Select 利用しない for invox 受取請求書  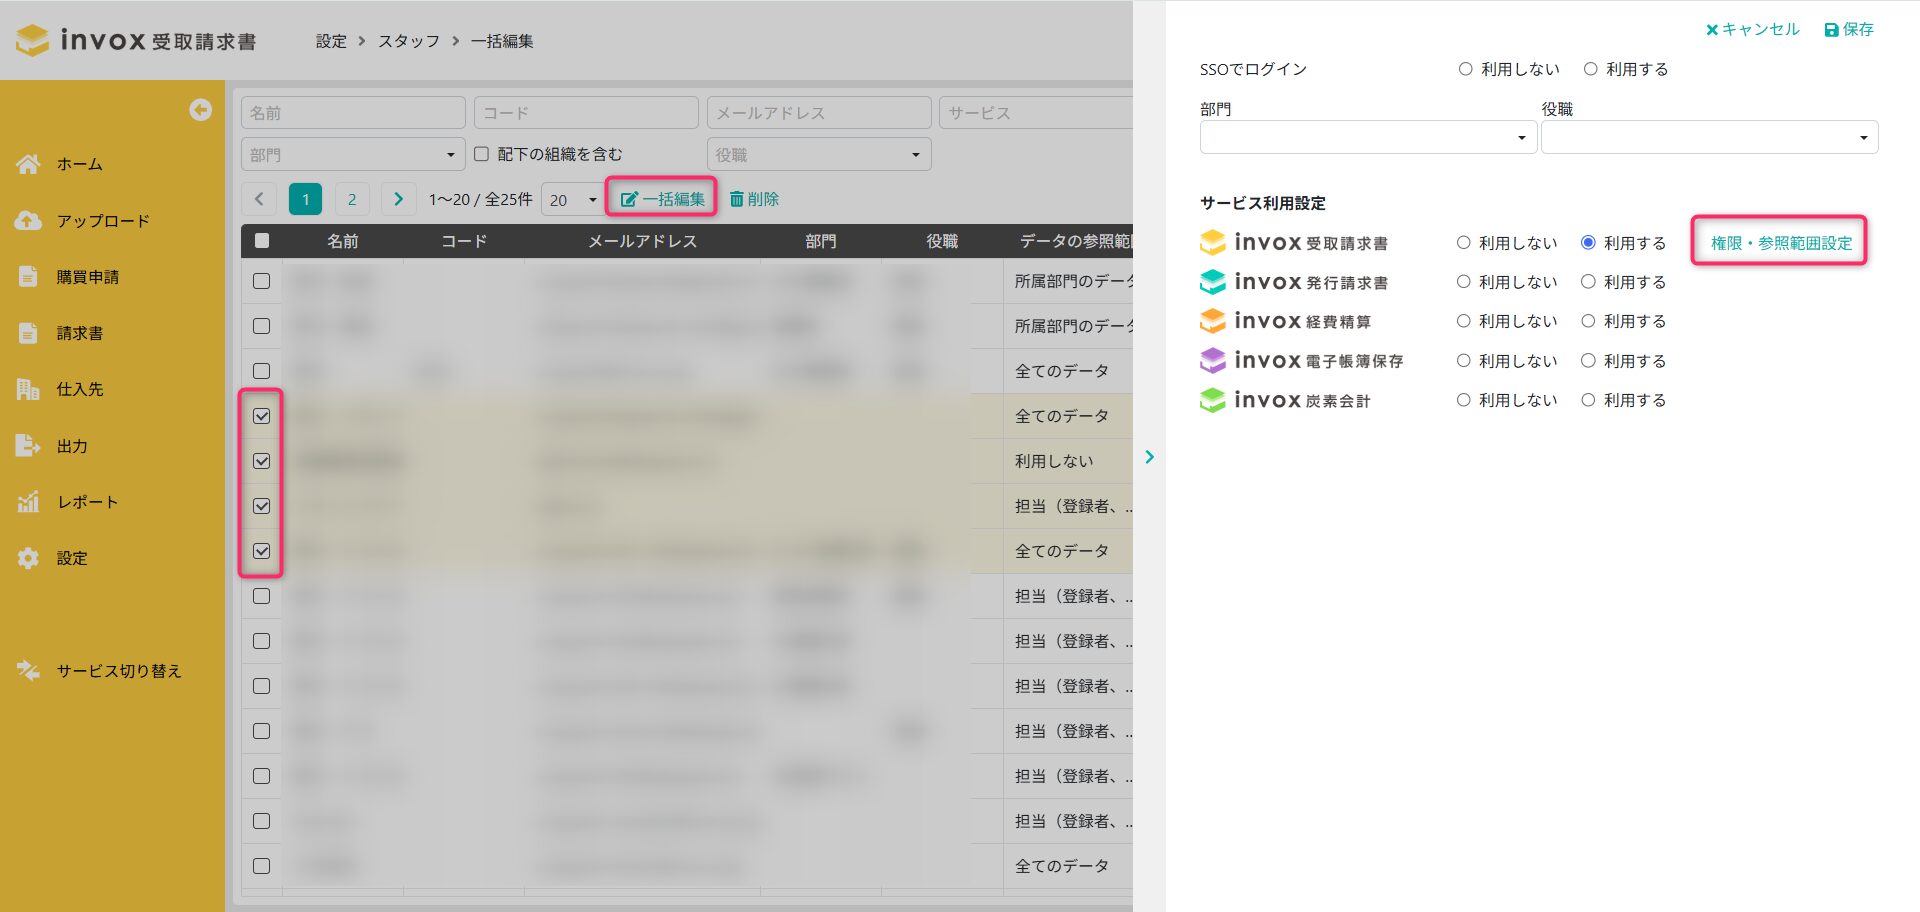pyautogui.click(x=1463, y=243)
